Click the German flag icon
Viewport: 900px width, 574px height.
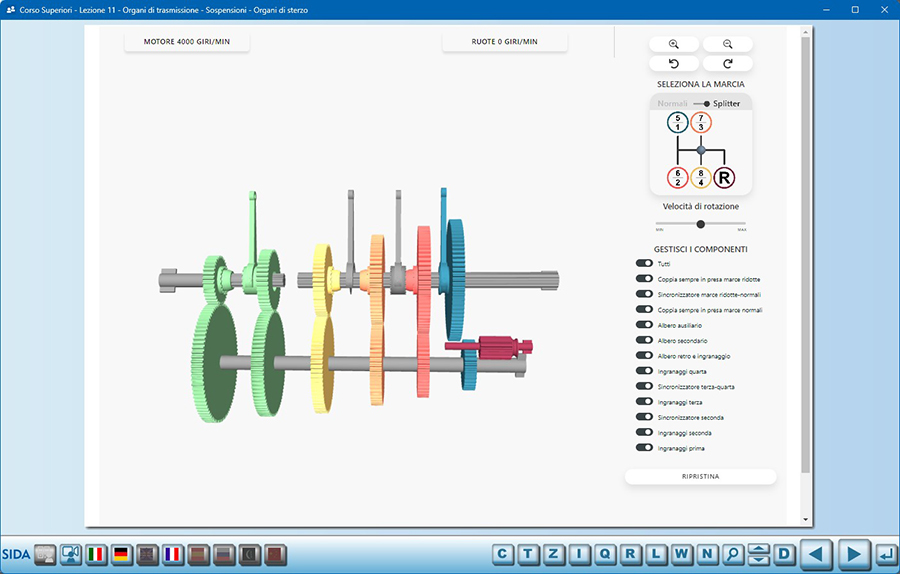pos(121,553)
